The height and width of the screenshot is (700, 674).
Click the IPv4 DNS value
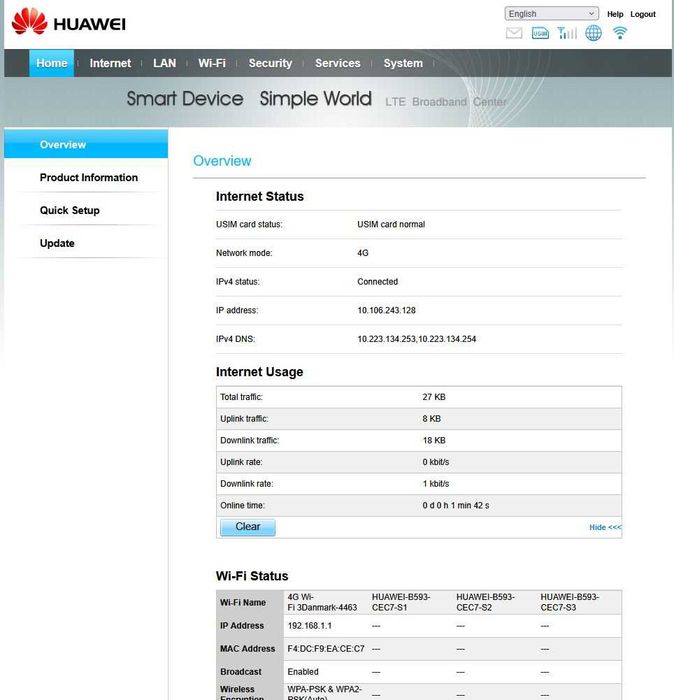point(416,339)
